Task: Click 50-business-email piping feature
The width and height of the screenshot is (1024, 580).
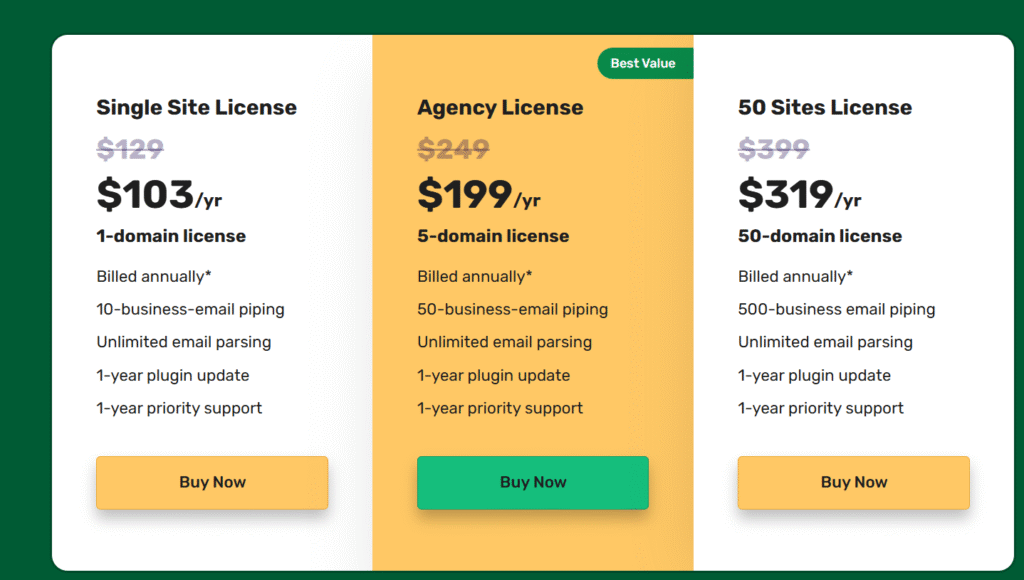Action: (513, 310)
